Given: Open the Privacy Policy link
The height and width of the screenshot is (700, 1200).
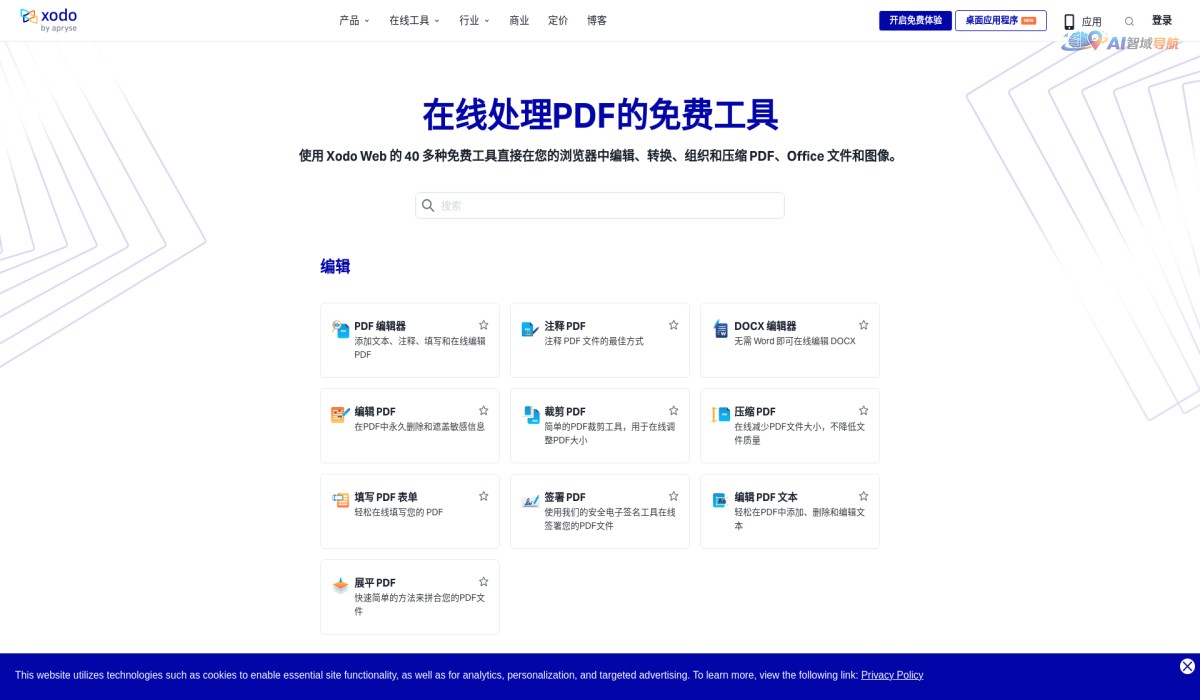Looking at the screenshot, I should coord(891,675).
